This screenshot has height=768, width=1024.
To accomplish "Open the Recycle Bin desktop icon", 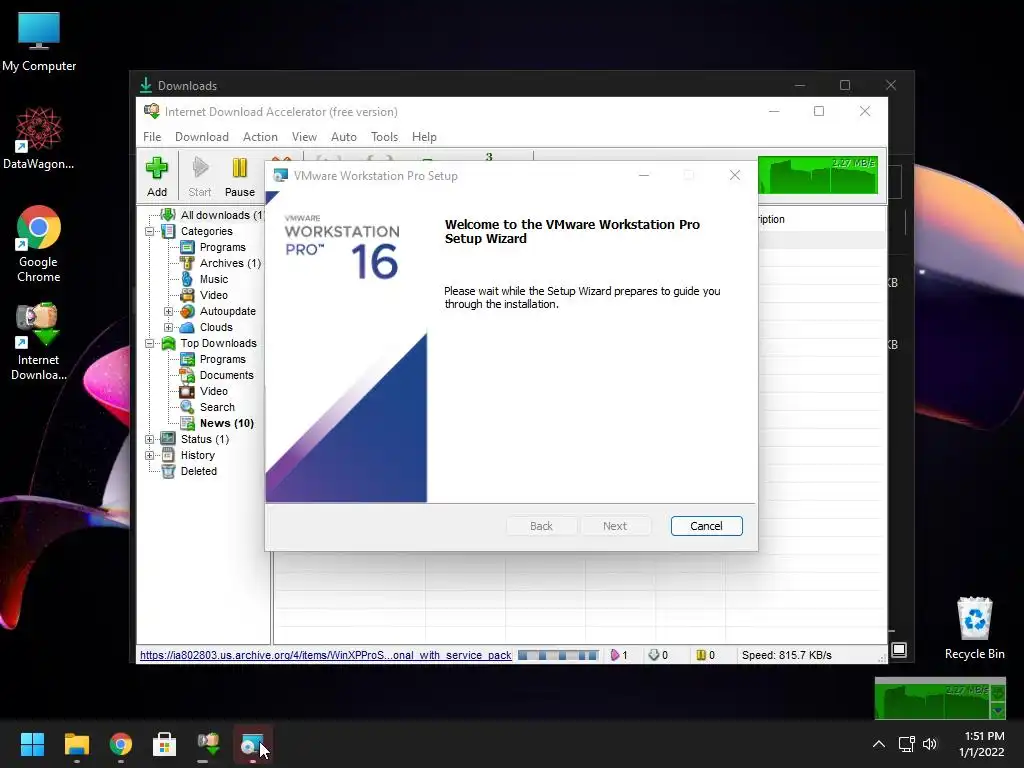I will [x=974, y=628].
